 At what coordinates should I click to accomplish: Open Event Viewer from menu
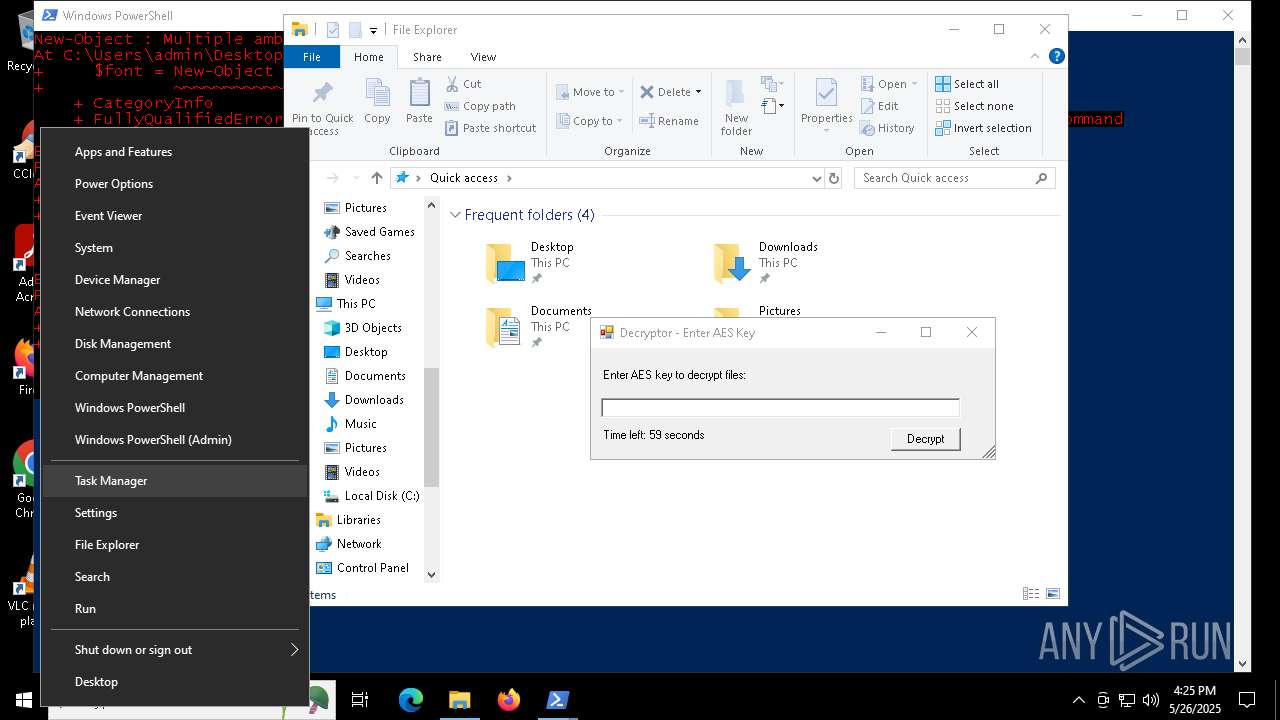point(175,216)
